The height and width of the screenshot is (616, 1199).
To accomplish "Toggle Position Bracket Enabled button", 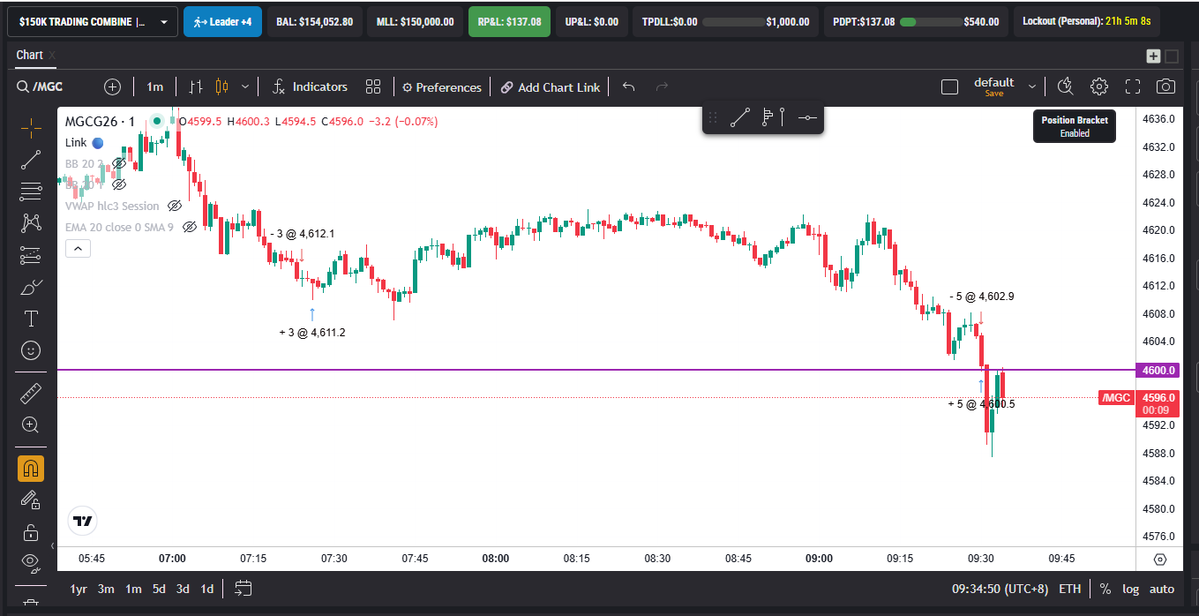I will click(x=1074, y=126).
